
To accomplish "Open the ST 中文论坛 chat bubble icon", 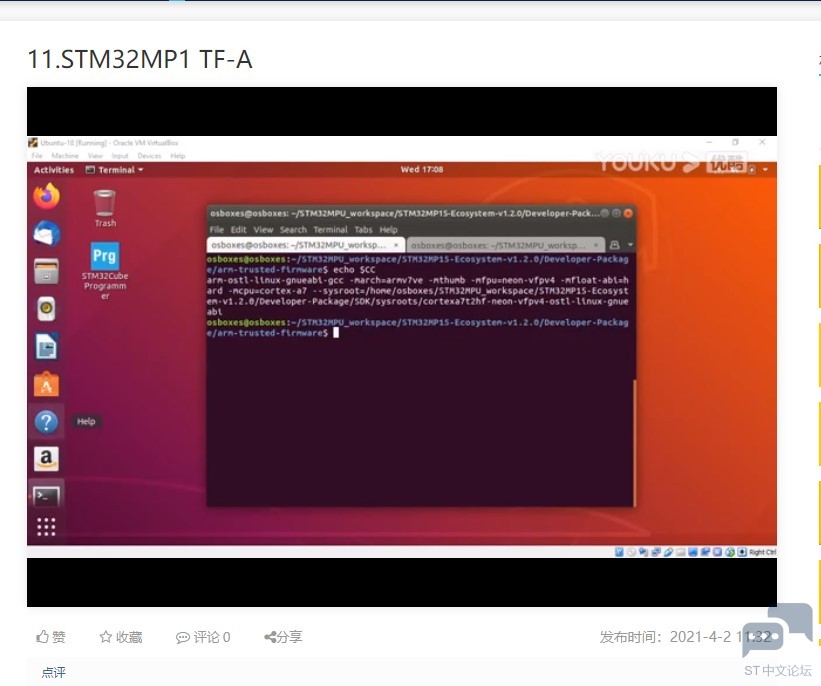I will [778, 631].
